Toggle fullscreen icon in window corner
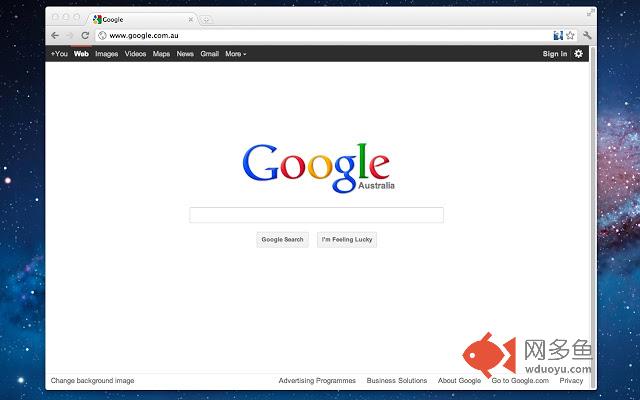The width and height of the screenshot is (640, 400). pyautogui.click(x=590, y=13)
